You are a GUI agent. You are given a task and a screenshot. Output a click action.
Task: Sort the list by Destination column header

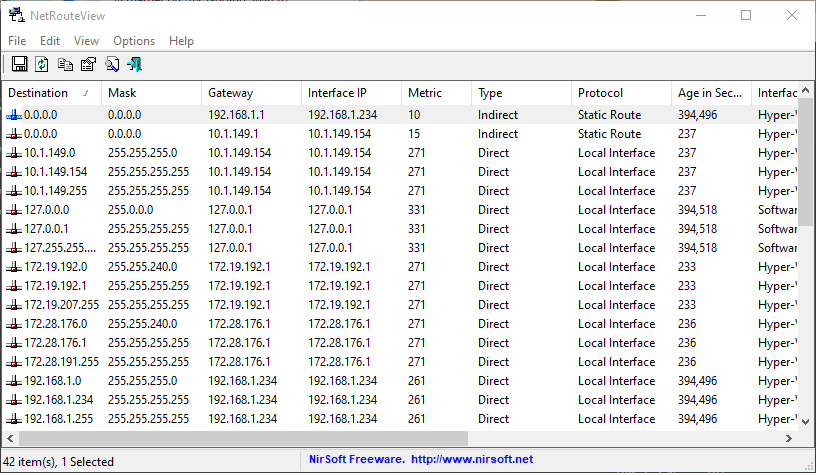pyautogui.click(x=50, y=93)
